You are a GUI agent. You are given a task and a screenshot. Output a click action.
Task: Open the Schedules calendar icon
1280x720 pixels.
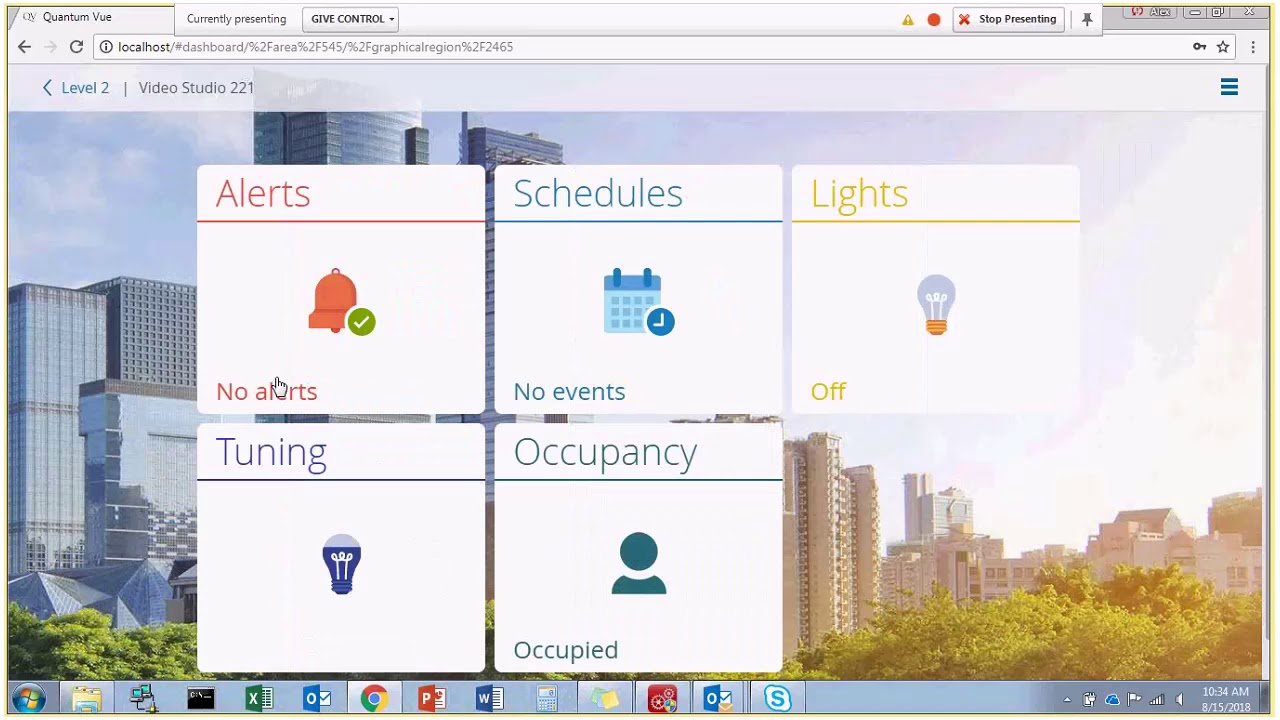[639, 301]
